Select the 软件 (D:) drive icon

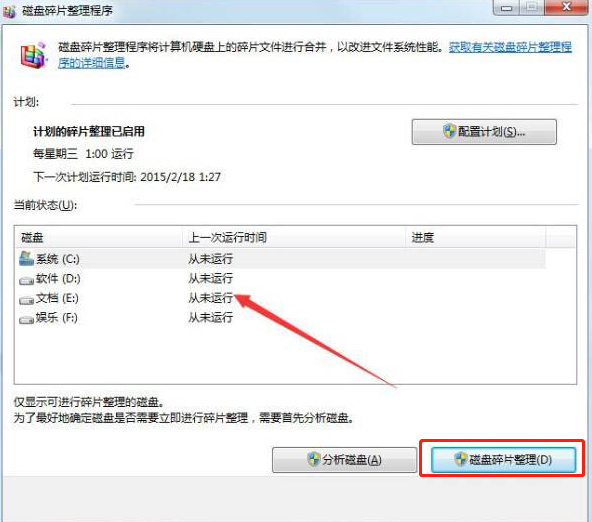26,280
